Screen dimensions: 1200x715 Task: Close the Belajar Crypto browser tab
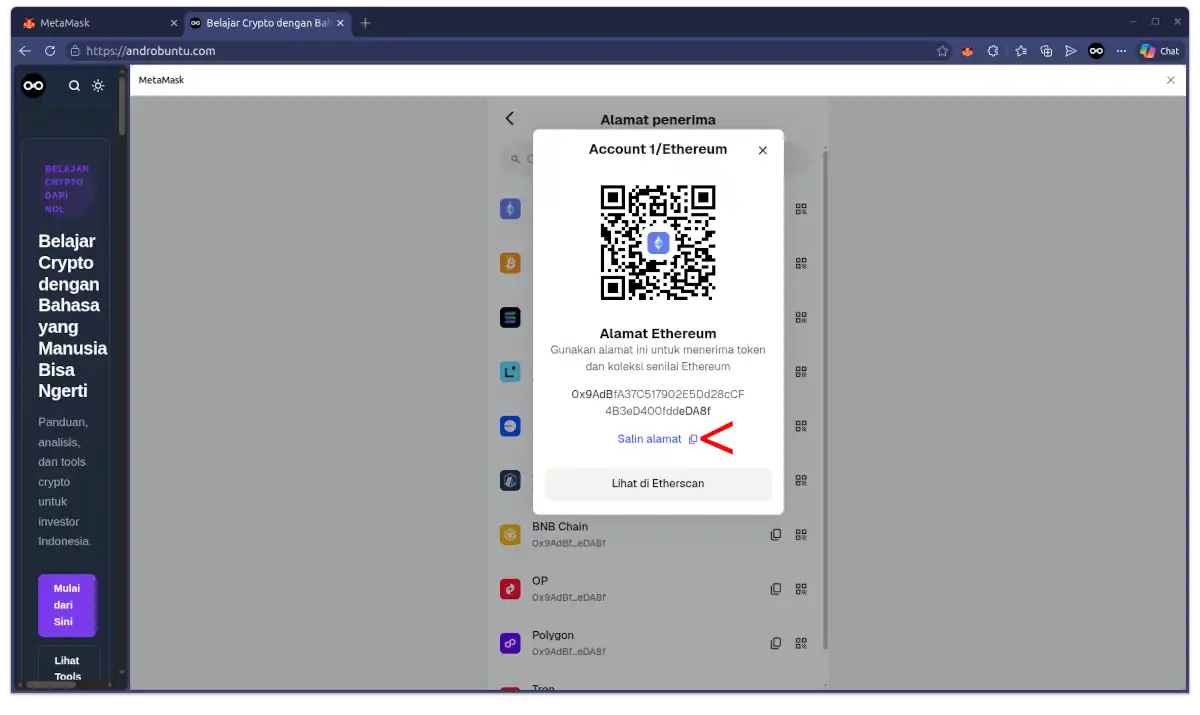(x=342, y=23)
